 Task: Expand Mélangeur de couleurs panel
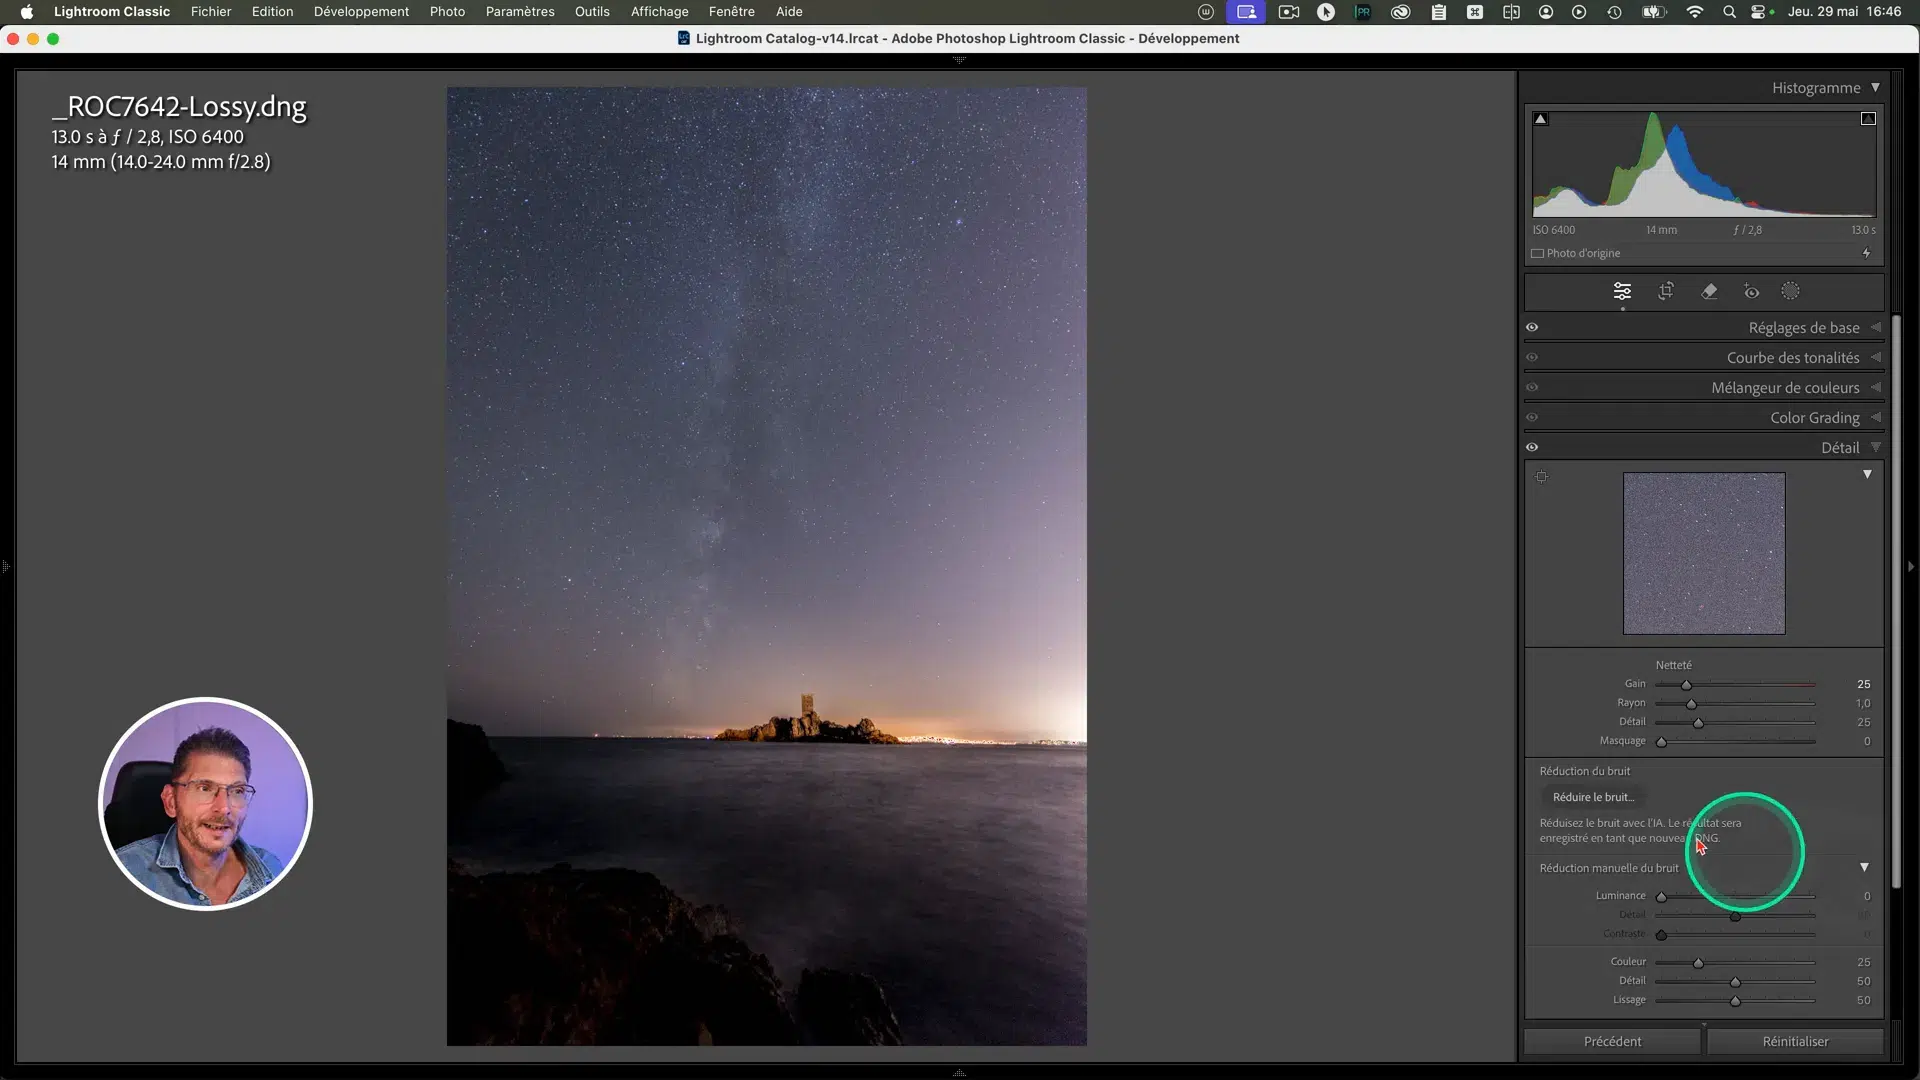click(x=1876, y=387)
